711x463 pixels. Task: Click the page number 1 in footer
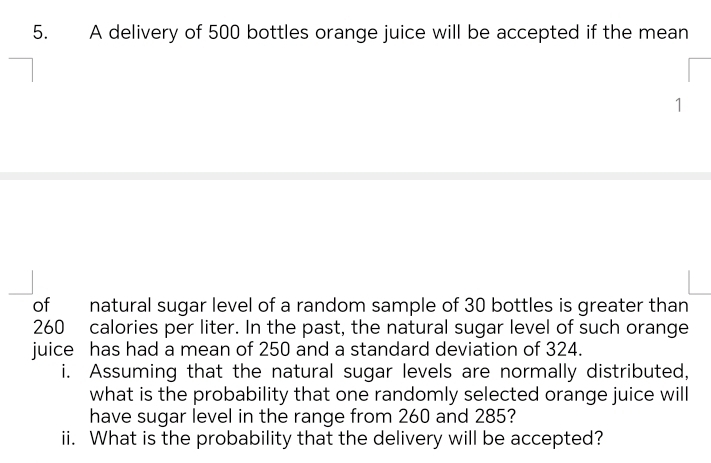678,105
